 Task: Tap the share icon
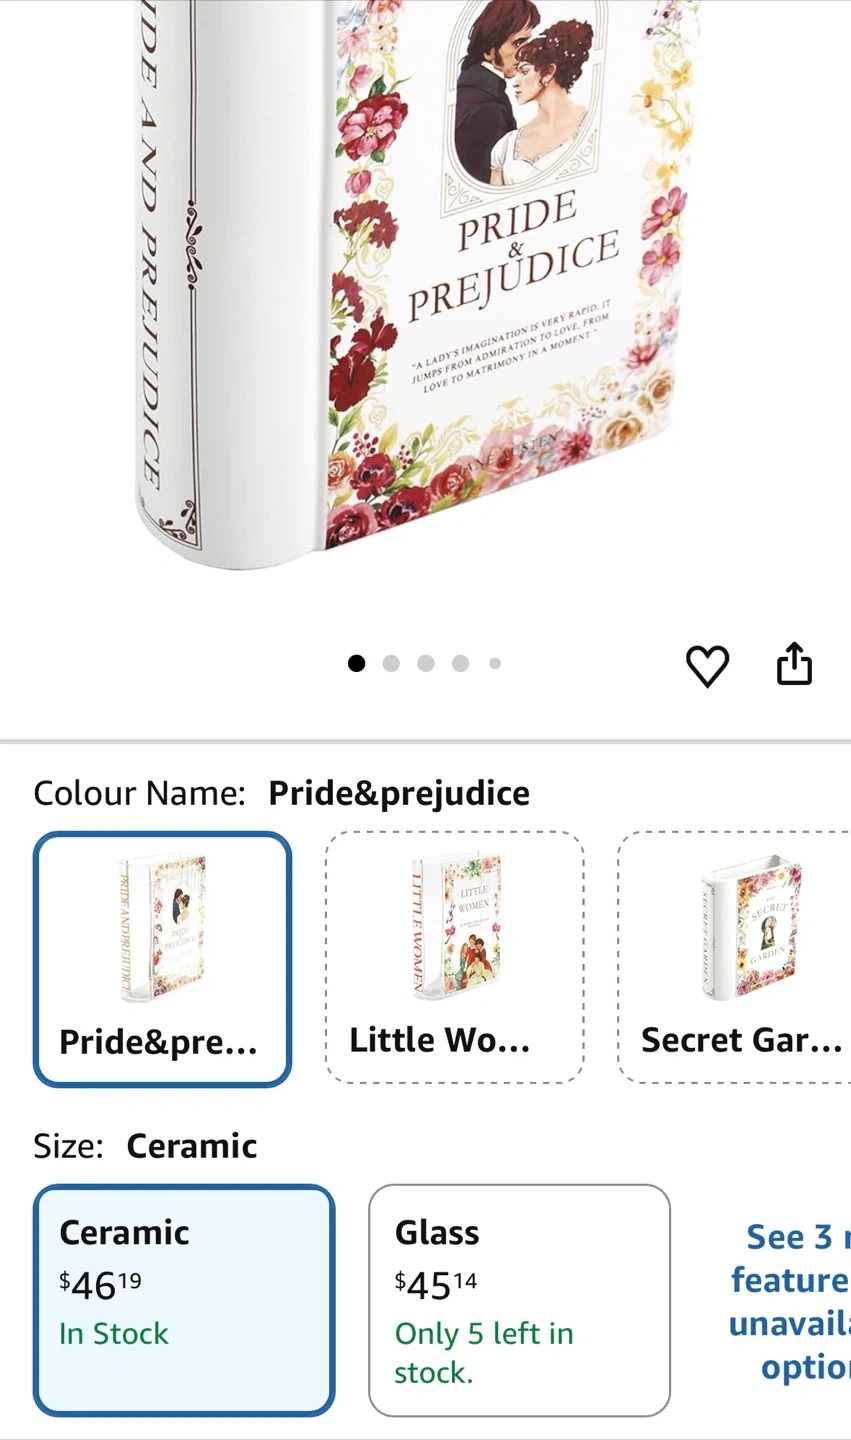coord(795,664)
